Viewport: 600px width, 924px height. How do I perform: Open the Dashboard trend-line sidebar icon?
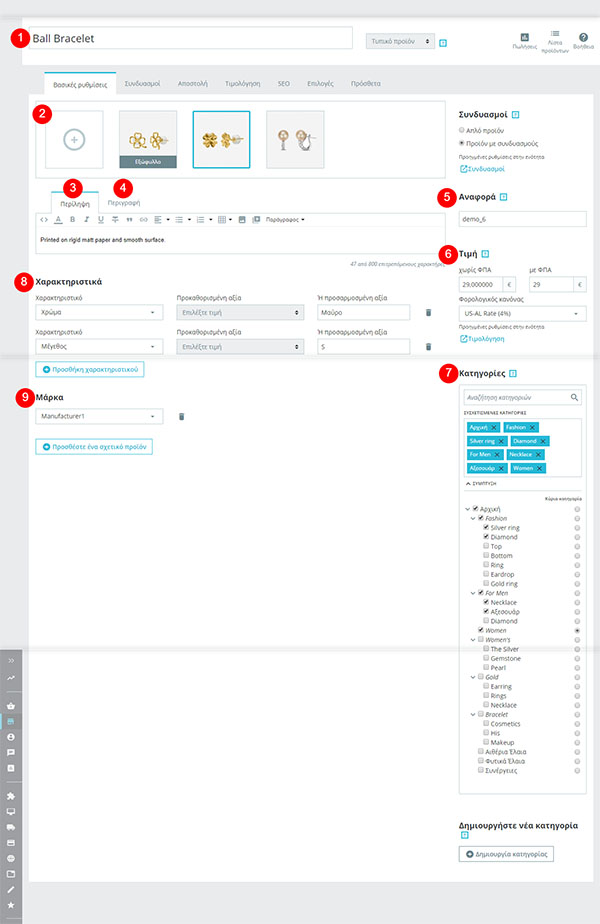click(11, 678)
